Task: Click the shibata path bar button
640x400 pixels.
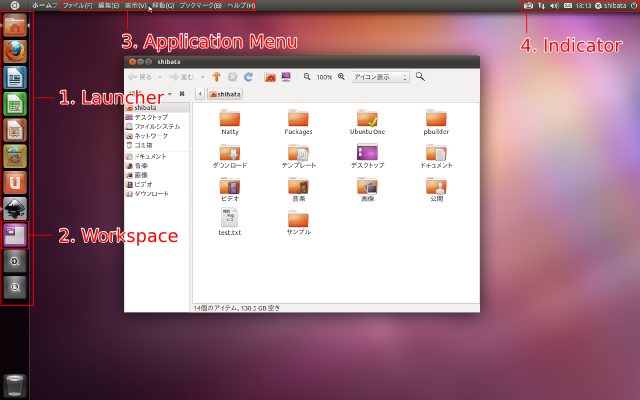Action: (x=225, y=94)
